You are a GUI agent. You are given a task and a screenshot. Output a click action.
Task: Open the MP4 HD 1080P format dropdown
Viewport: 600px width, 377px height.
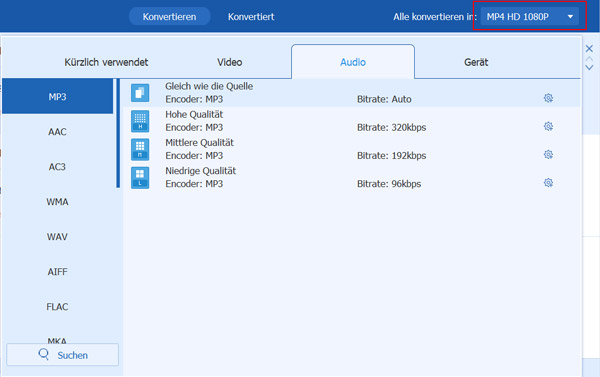click(x=530, y=16)
